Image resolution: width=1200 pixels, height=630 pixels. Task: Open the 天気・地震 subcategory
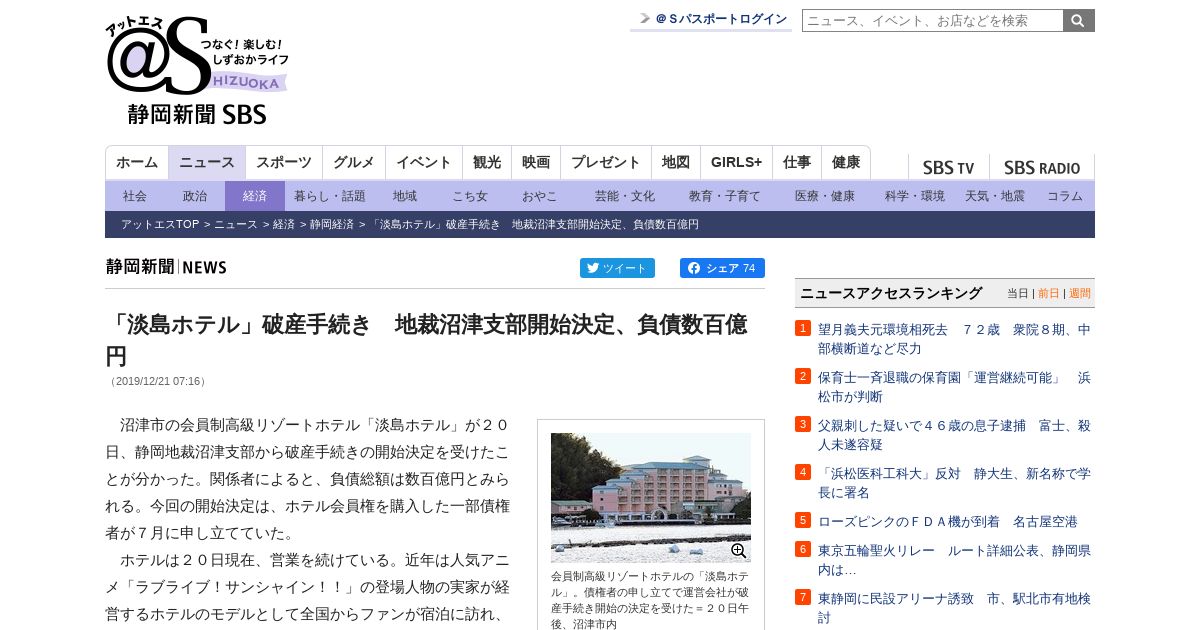[995, 196]
